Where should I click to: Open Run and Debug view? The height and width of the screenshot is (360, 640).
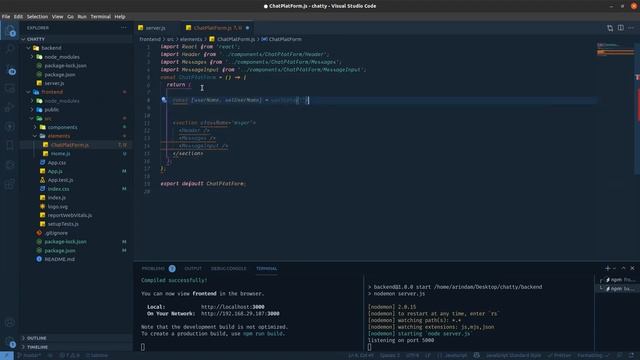[10, 107]
